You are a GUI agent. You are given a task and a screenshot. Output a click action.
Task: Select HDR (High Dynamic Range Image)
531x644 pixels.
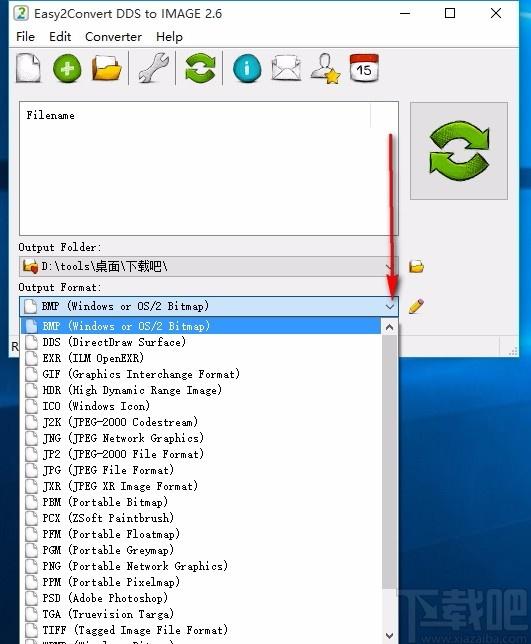(x=201, y=390)
